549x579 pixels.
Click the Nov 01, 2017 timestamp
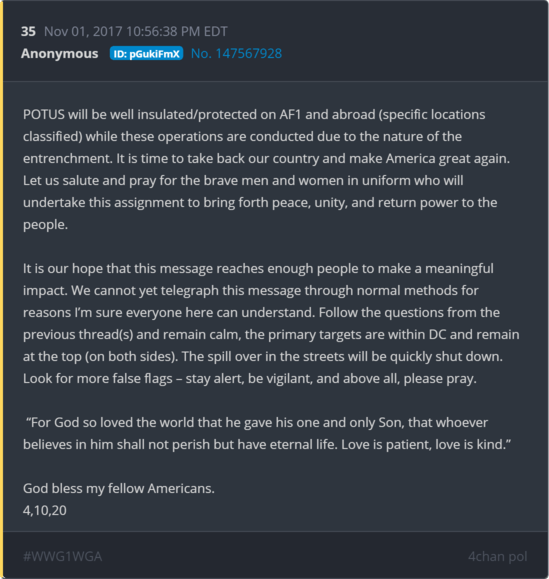pyautogui.click(x=135, y=32)
